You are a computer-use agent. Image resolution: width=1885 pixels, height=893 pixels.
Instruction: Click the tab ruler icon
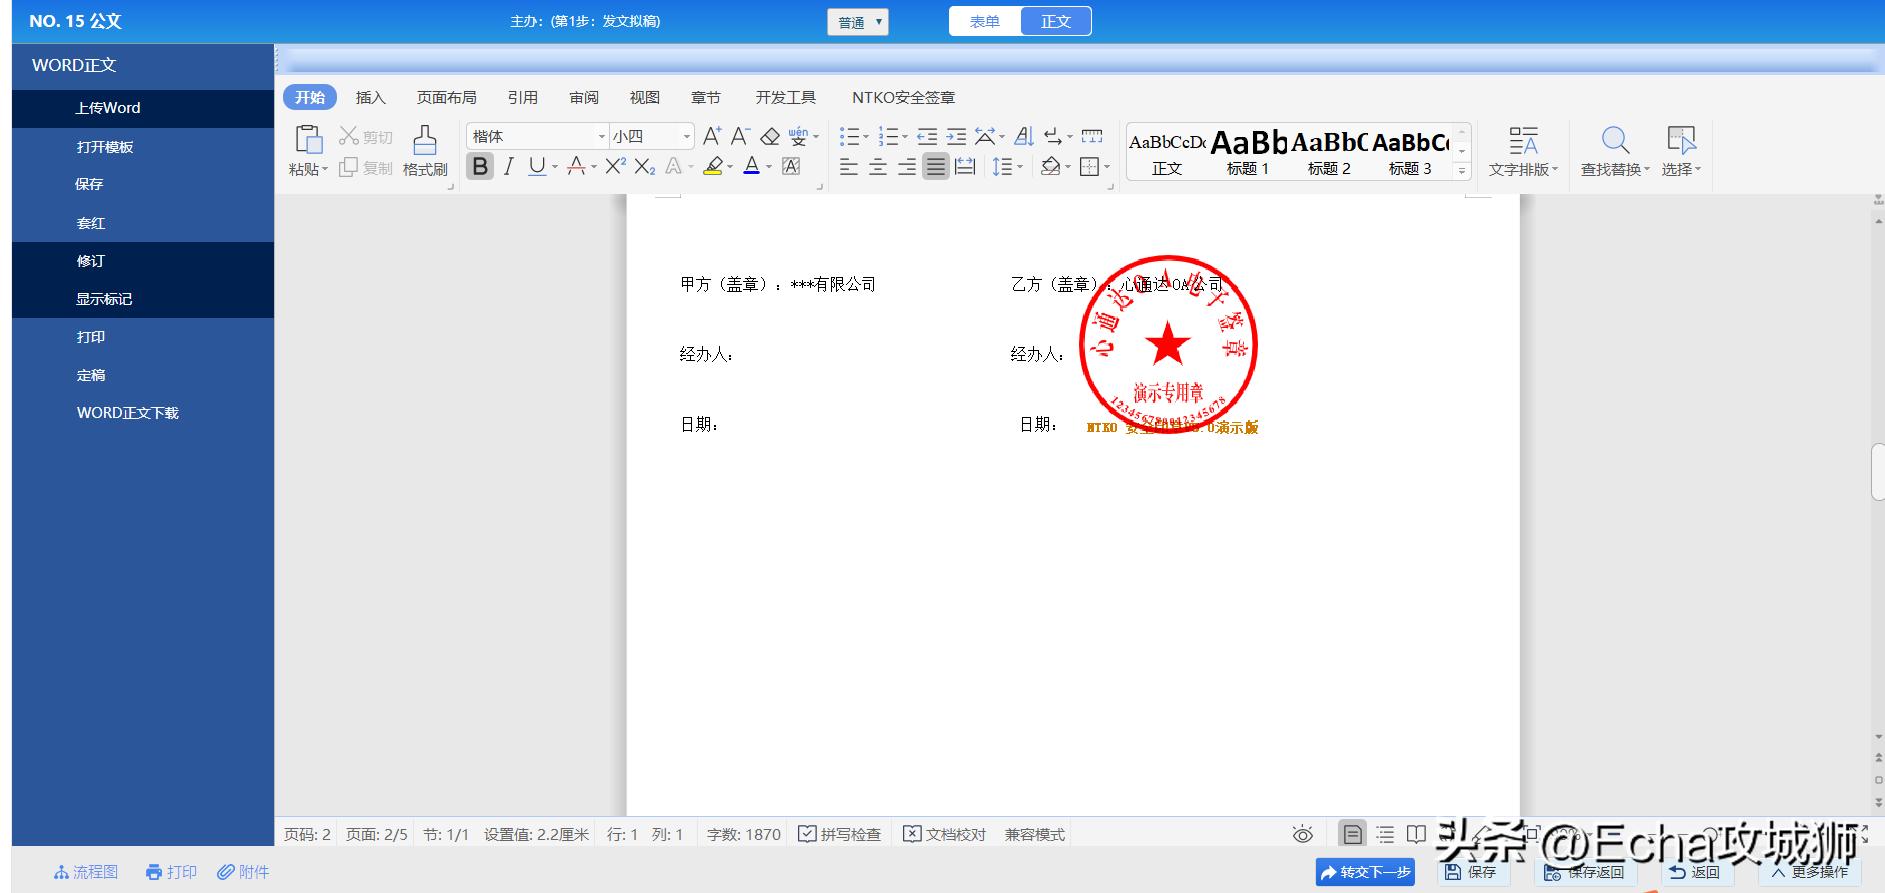pos(1092,136)
